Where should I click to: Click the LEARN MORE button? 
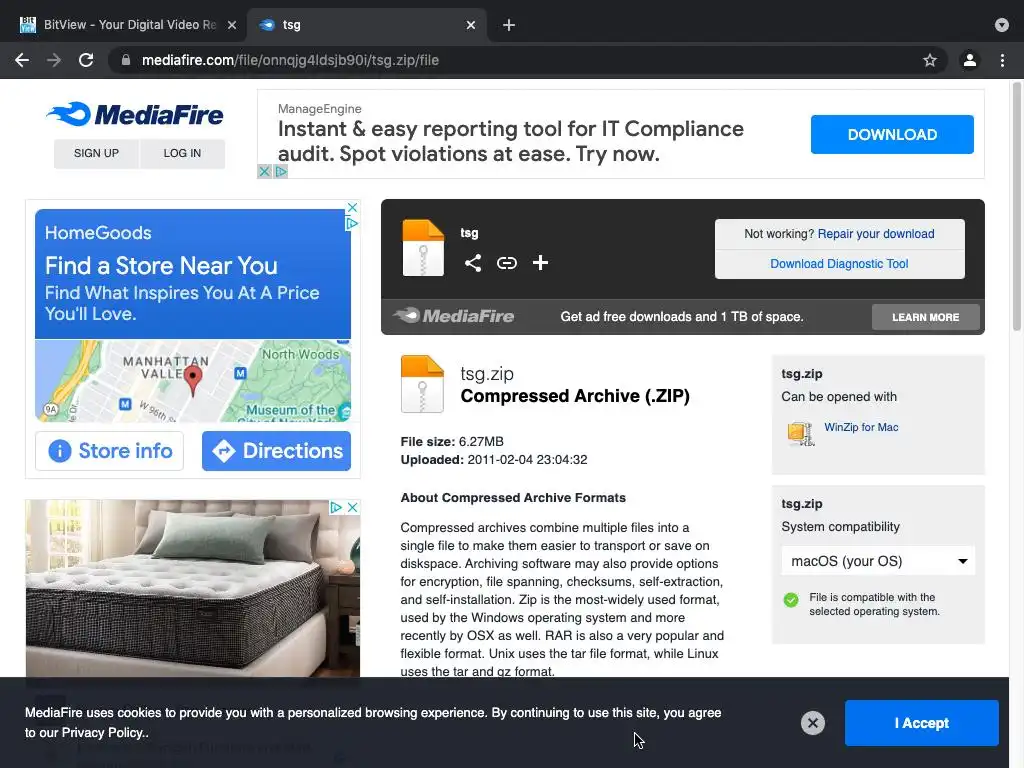point(925,317)
